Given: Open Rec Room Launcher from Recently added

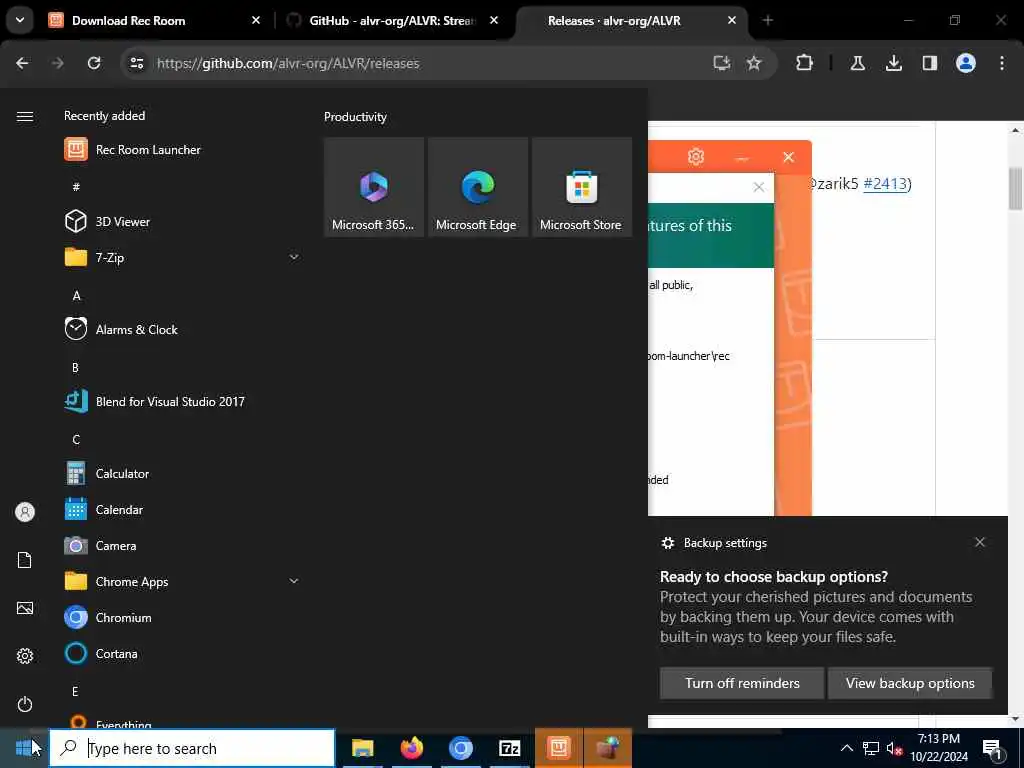Looking at the screenshot, I should (182, 150).
